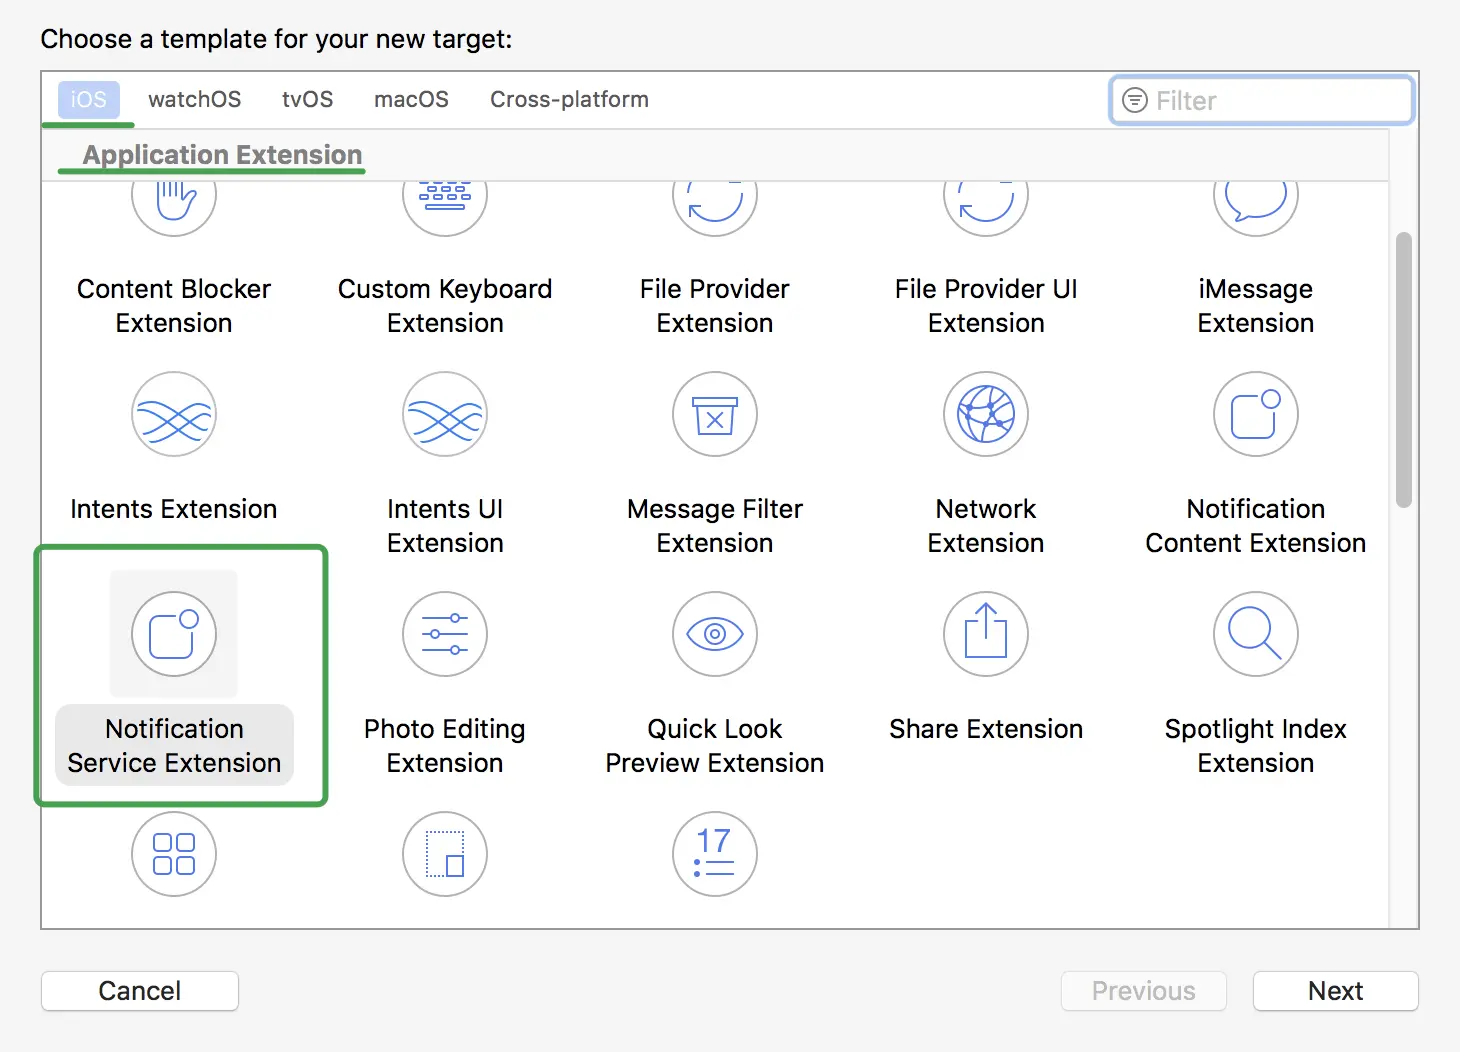Click the Quick Look Preview Extension label
The height and width of the screenshot is (1052, 1460).
[x=715, y=746]
